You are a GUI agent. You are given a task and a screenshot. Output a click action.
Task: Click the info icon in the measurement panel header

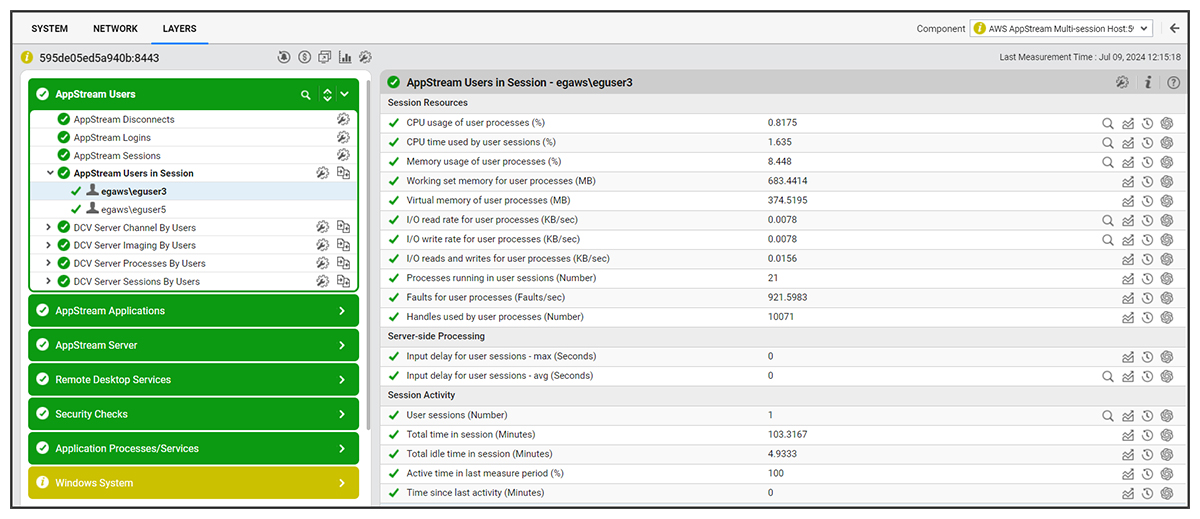tap(1148, 82)
